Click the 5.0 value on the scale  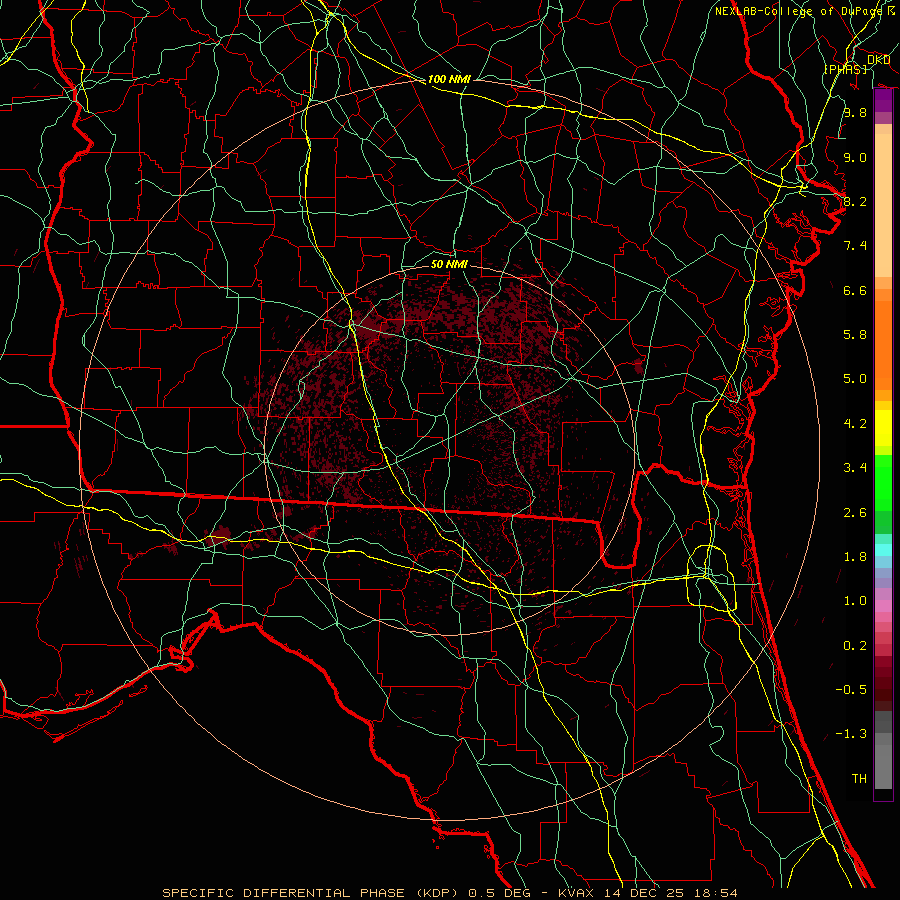tap(855, 379)
